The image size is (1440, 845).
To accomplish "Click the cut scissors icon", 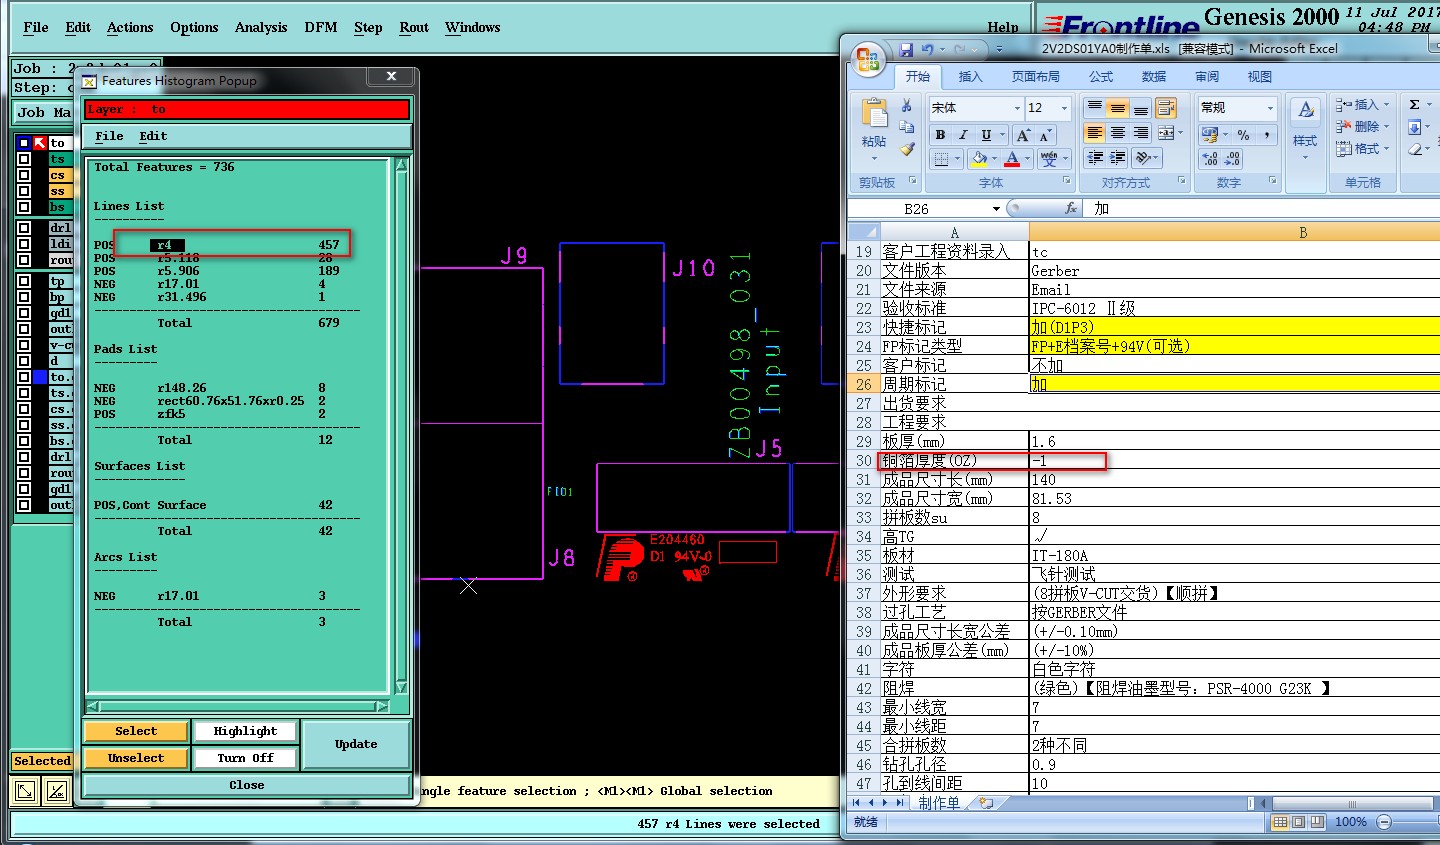I will [906, 105].
